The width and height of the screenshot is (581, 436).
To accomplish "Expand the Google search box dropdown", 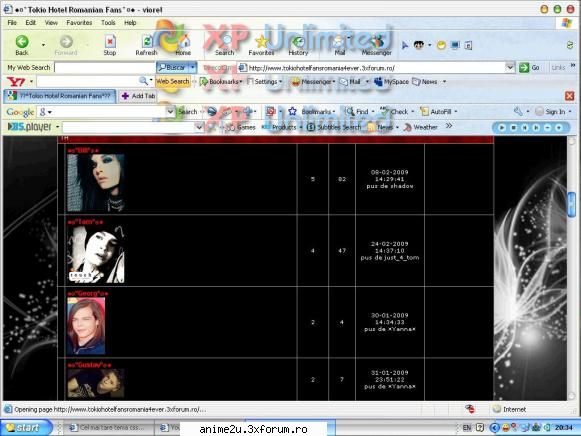I will point(170,112).
